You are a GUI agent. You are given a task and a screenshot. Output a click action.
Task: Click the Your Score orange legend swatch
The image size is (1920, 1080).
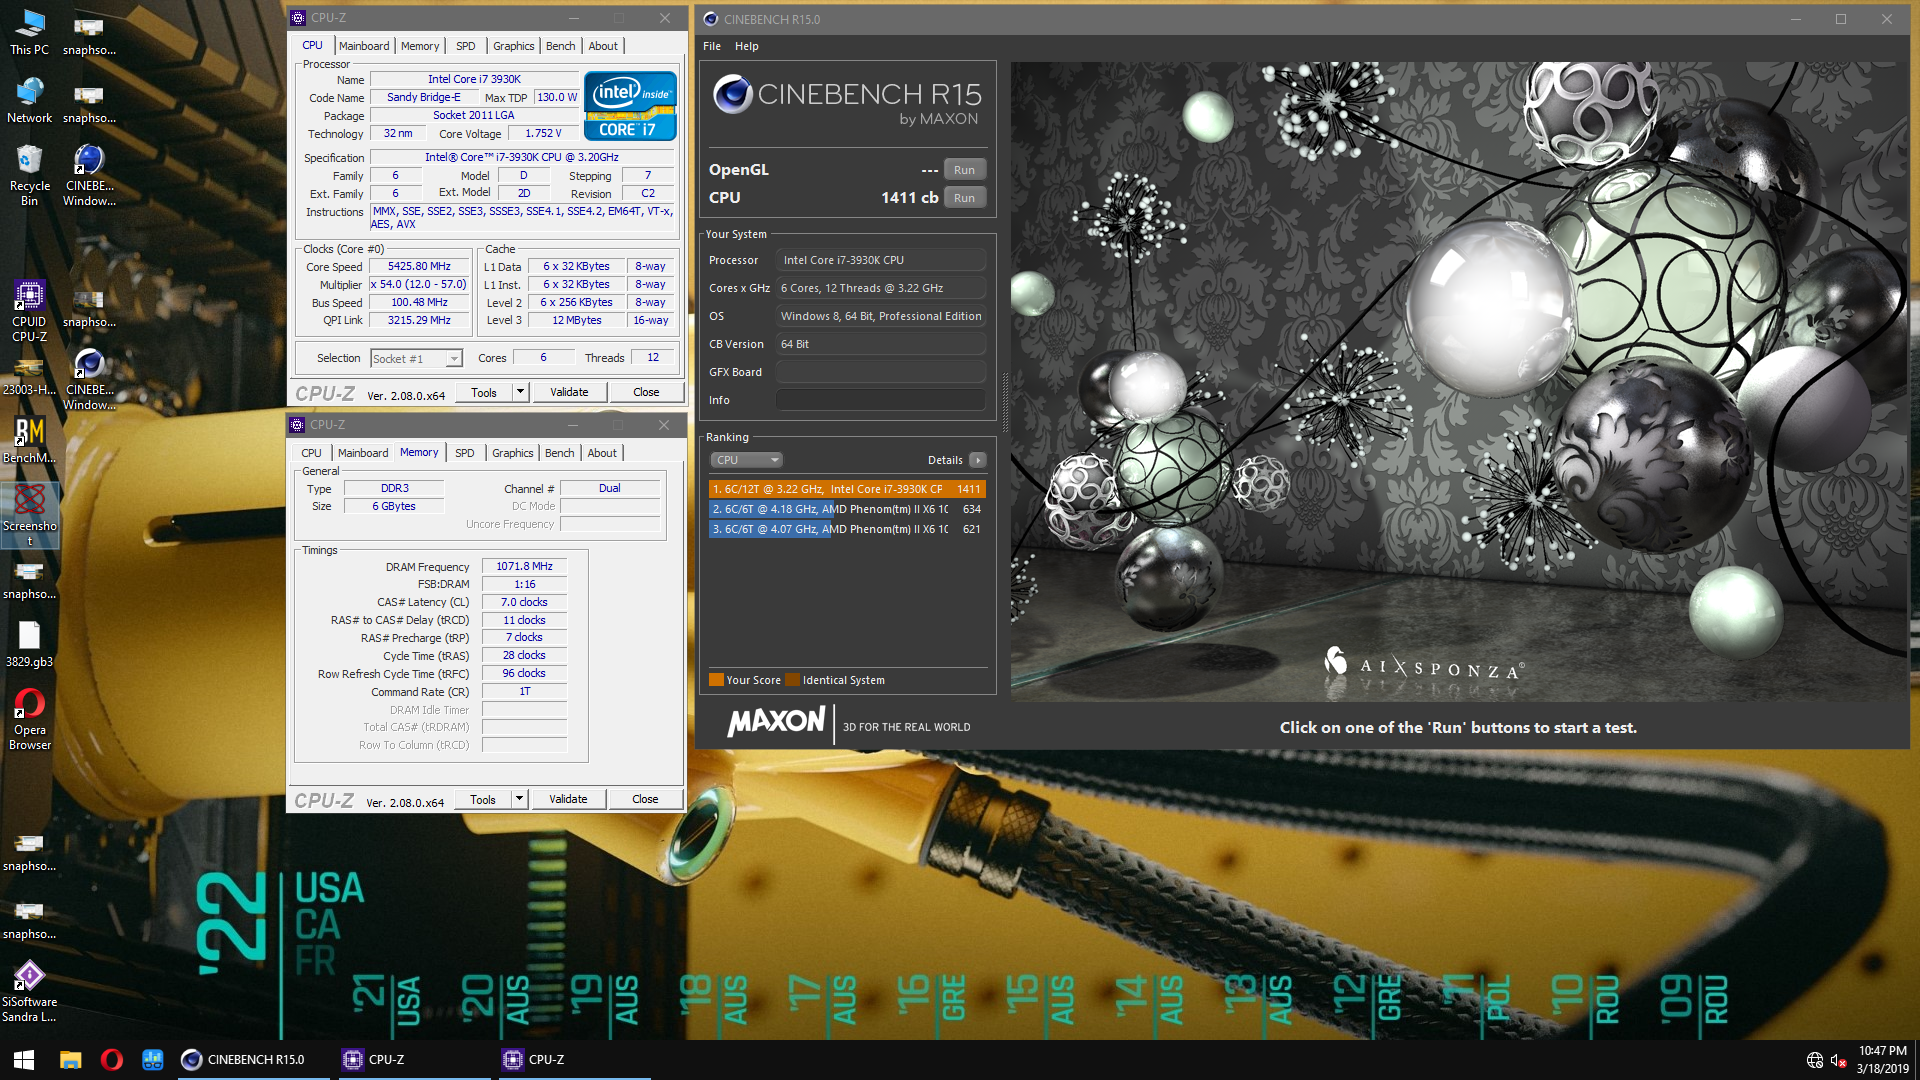[716, 680]
